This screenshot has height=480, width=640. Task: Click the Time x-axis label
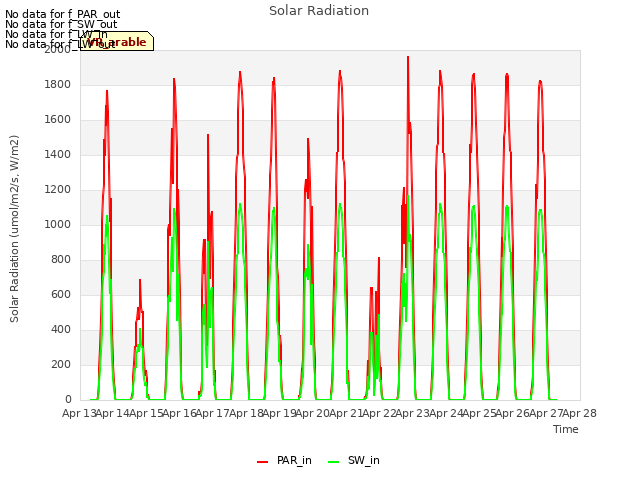565,429
